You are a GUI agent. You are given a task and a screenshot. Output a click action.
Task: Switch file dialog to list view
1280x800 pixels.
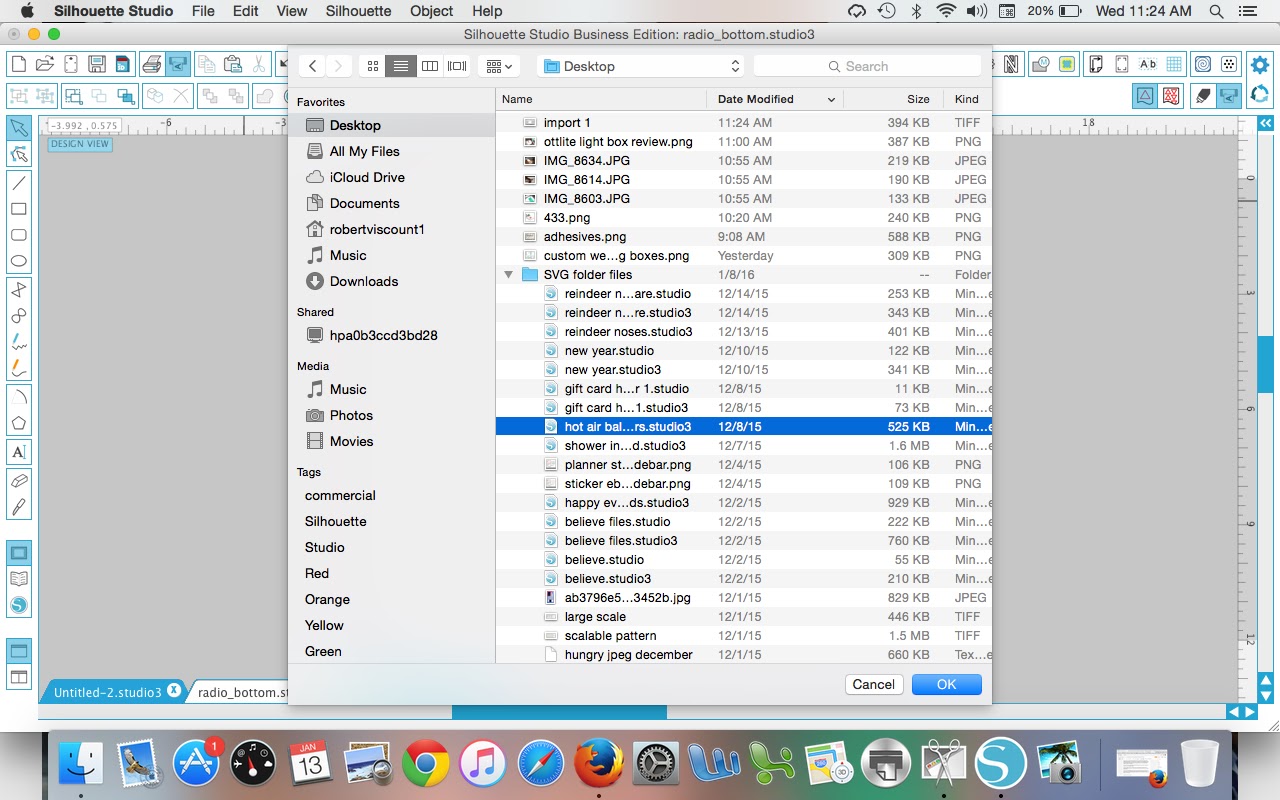[401, 66]
